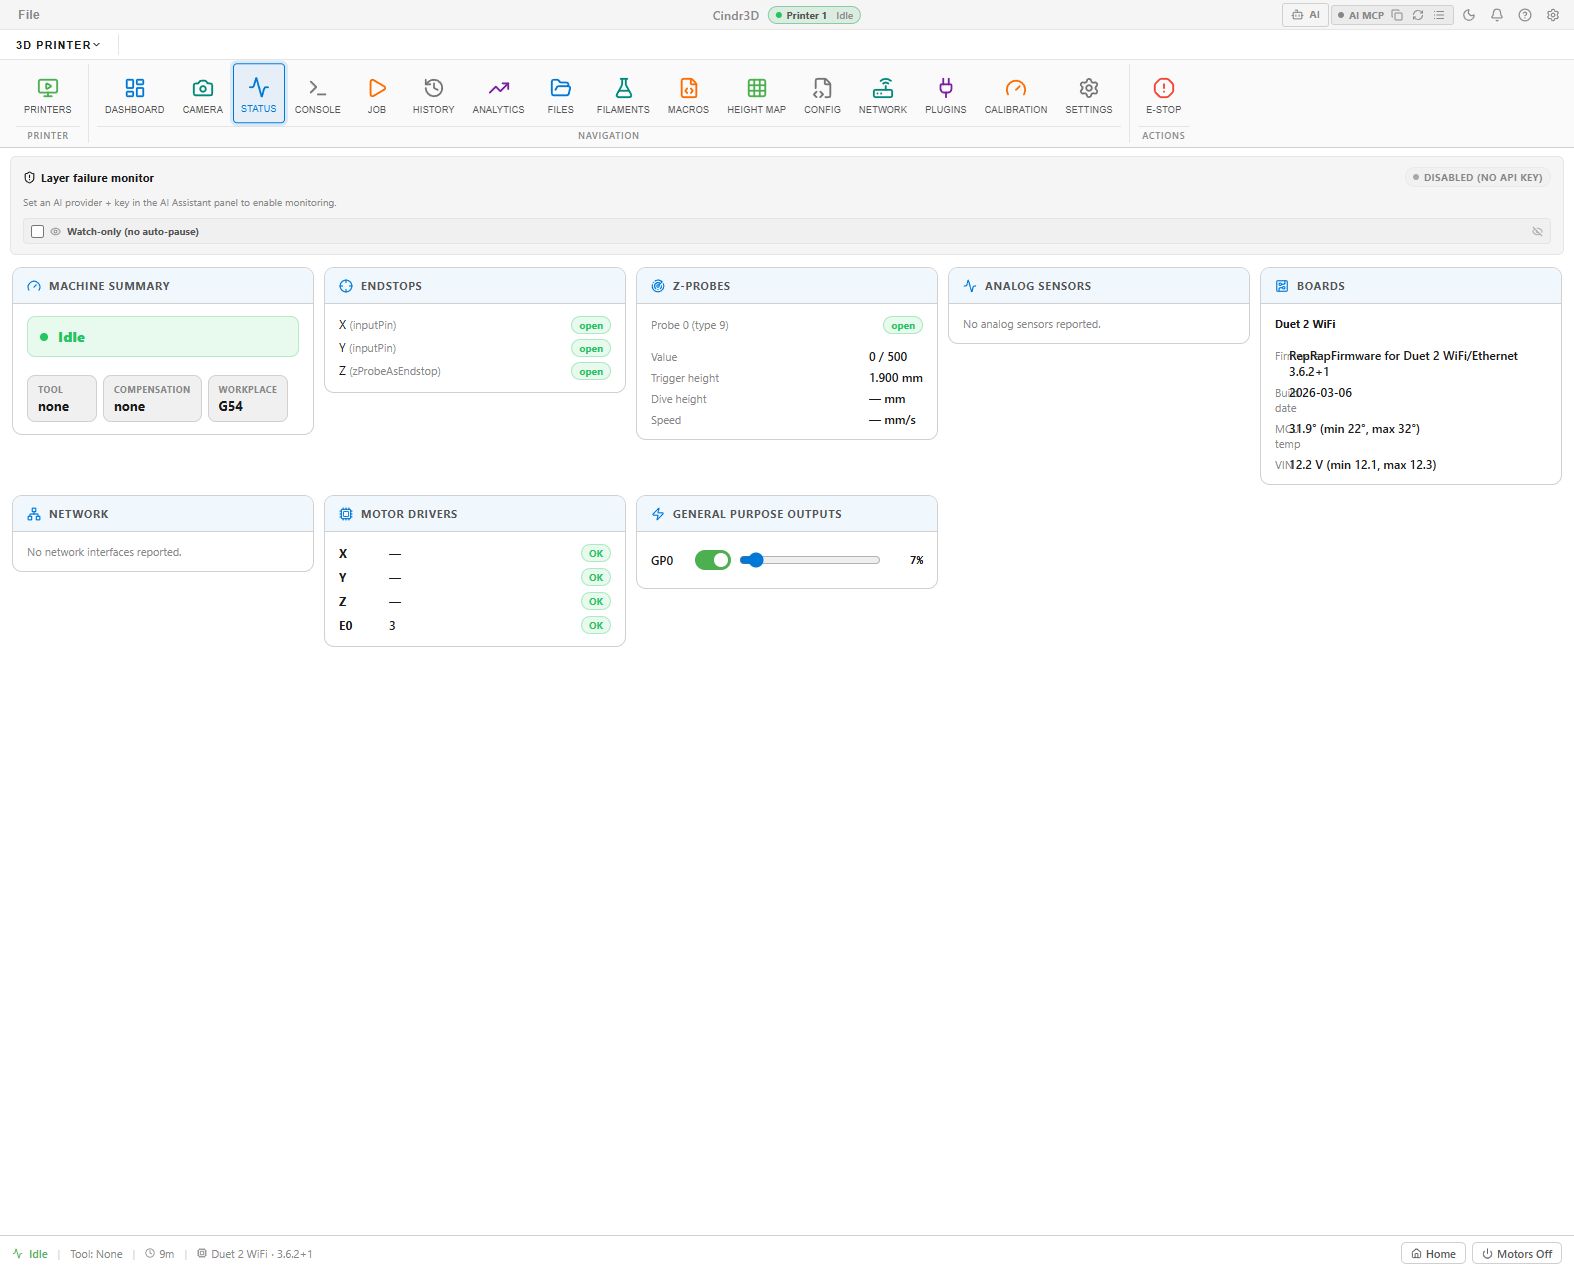
Task: Switch to dark mode moon icon
Action: [x=1469, y=15]
